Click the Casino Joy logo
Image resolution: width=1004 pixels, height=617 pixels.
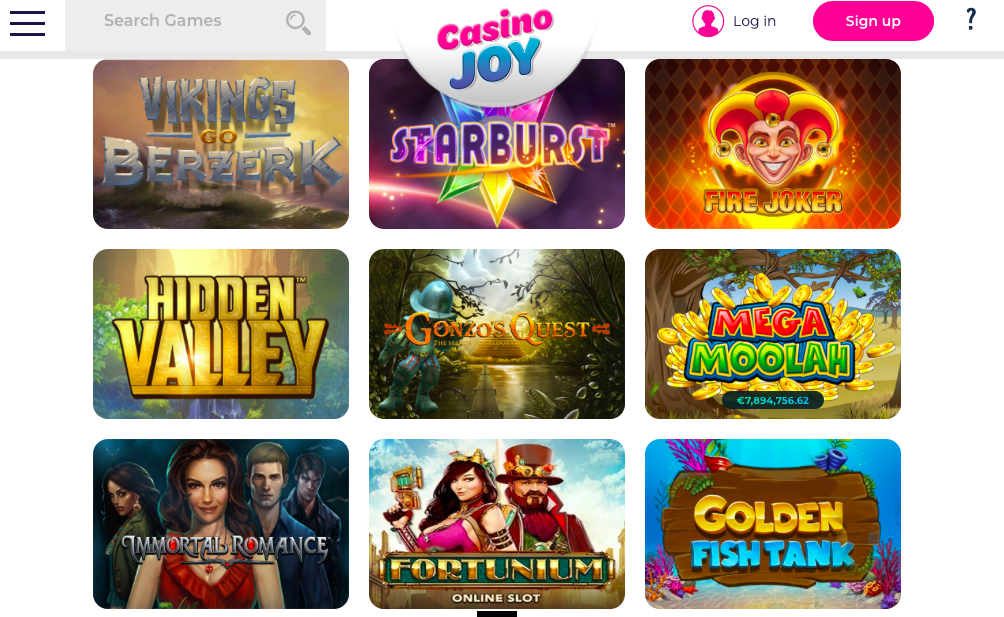[495, 48]
